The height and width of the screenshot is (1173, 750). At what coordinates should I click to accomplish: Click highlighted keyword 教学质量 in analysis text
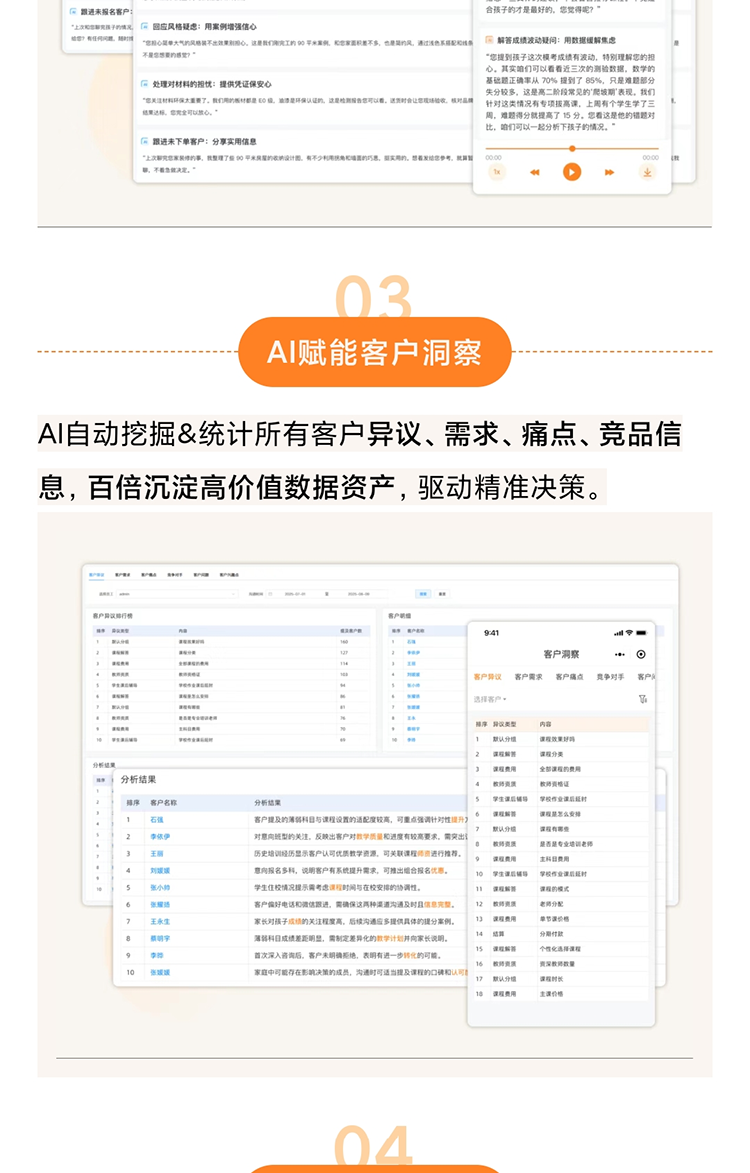[369, 836]
